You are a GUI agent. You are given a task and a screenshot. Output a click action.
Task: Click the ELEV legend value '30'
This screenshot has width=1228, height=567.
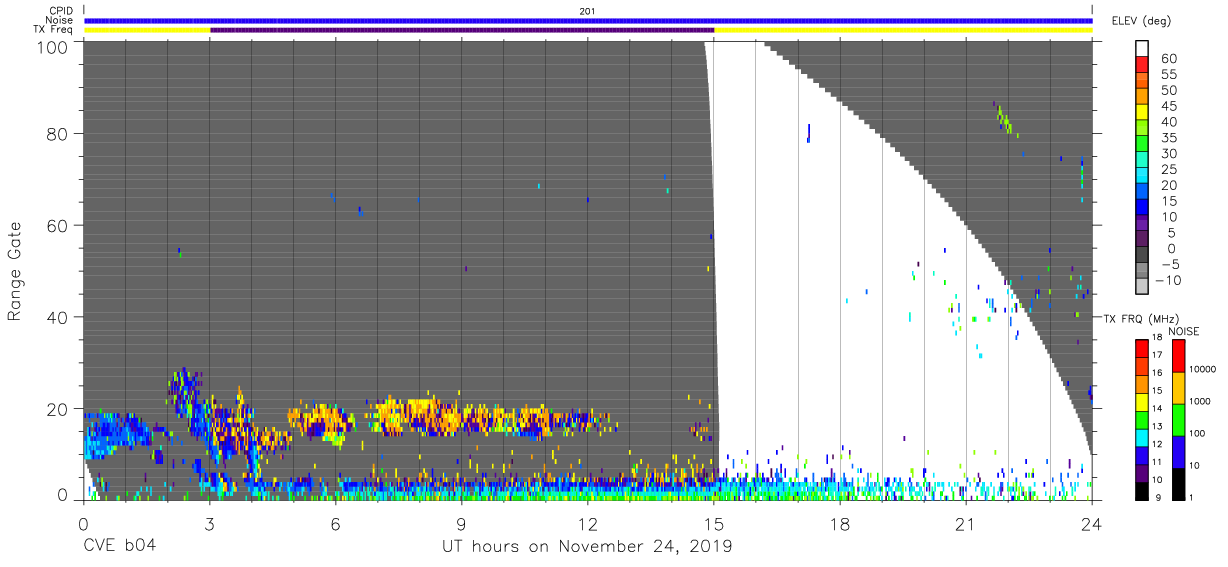(x=1169, y=153)
